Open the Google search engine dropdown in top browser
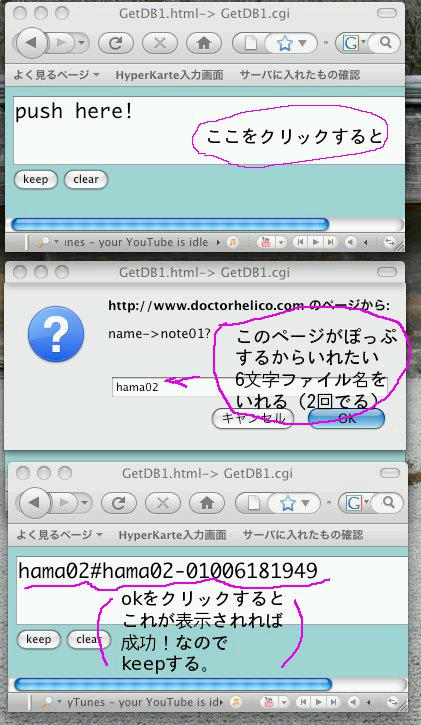The height and width of the screenshot is (725, 421). [x=355, y=43]
